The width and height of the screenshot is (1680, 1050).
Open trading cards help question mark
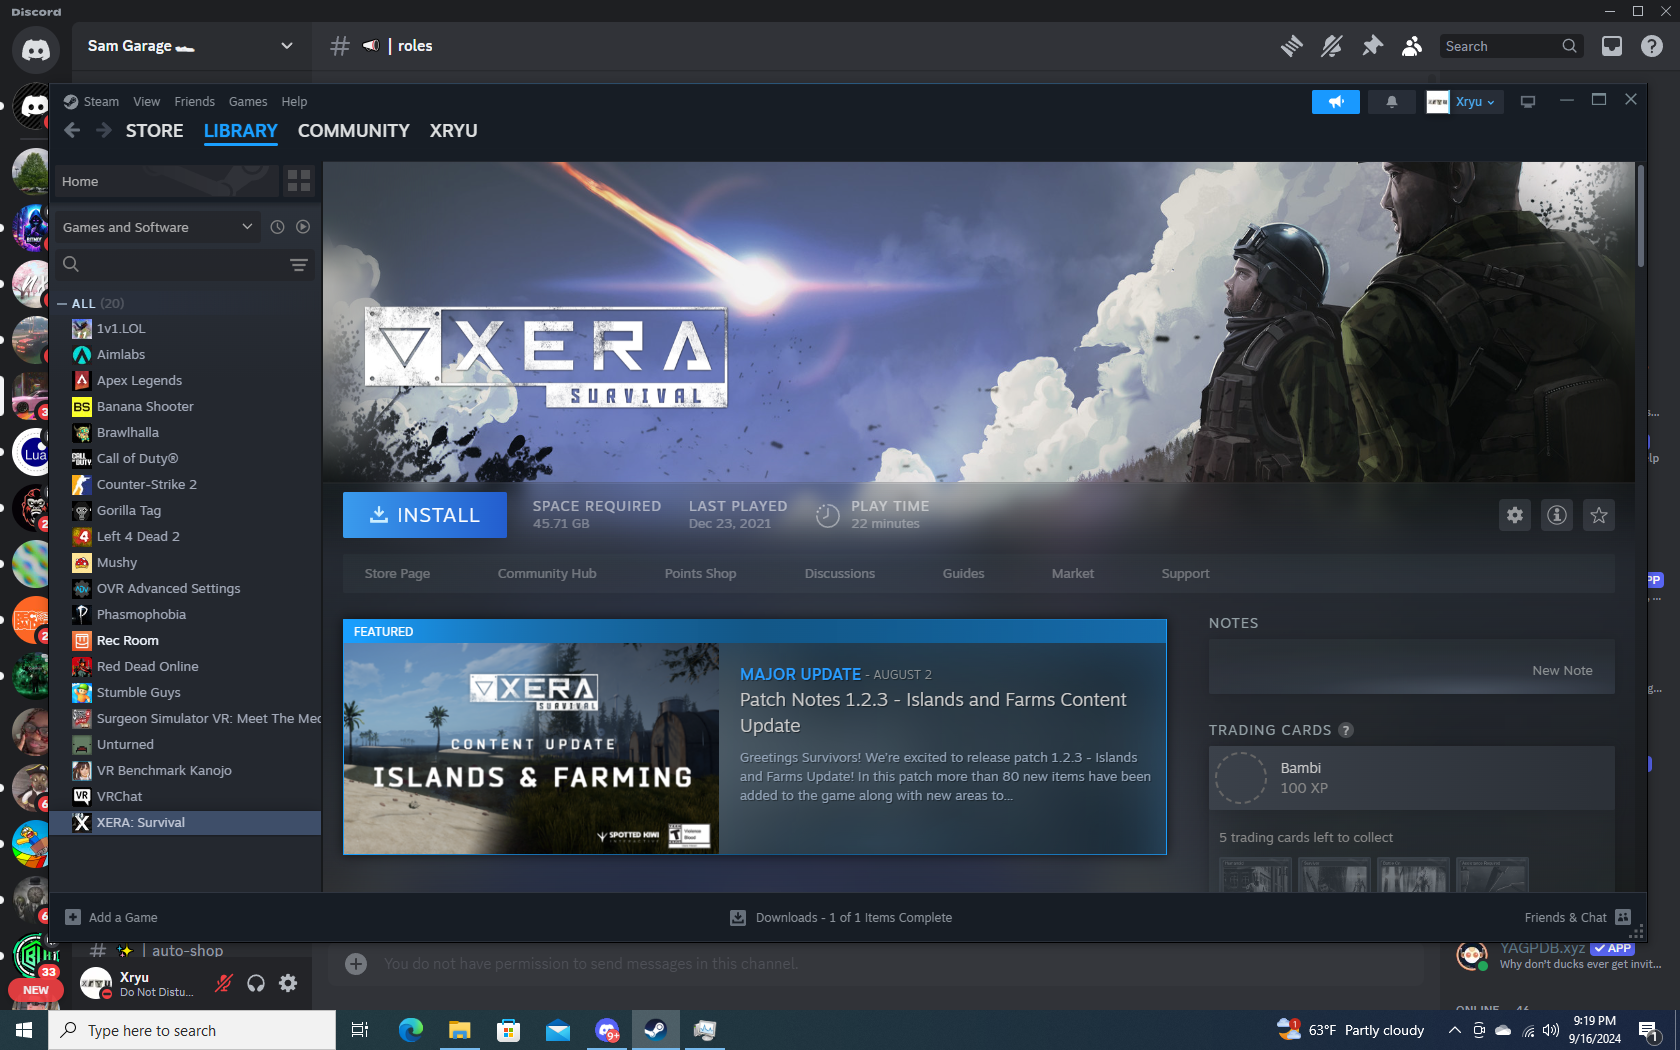tap(1346, 730)
